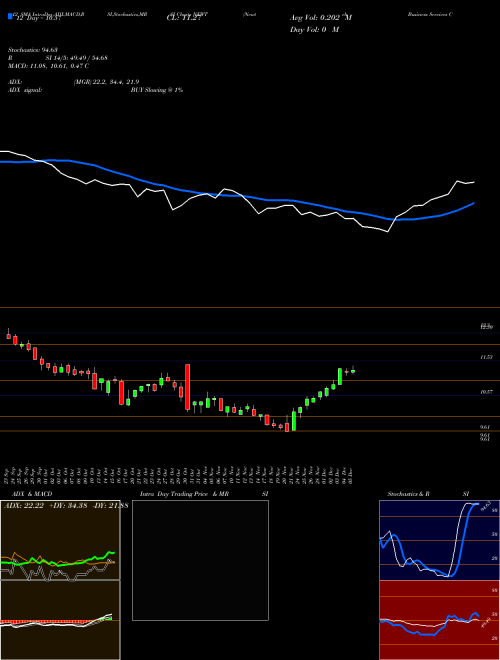Open the blue Stochastics chart panel

coord(439,540)
